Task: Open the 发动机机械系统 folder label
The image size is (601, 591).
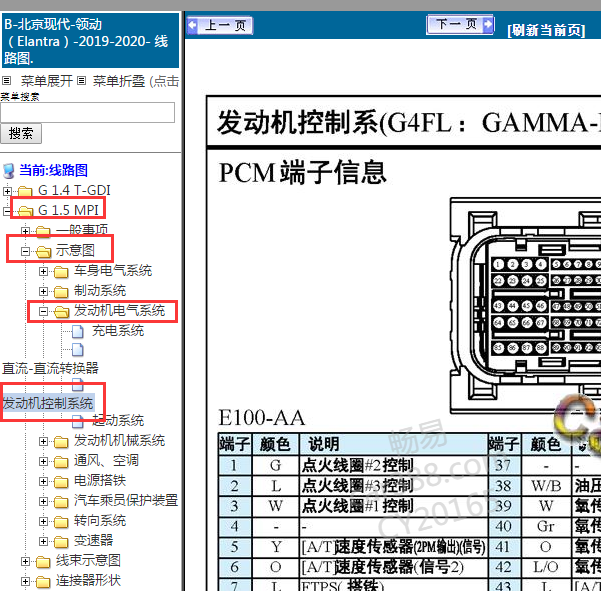Action: (x=119, y=441)
